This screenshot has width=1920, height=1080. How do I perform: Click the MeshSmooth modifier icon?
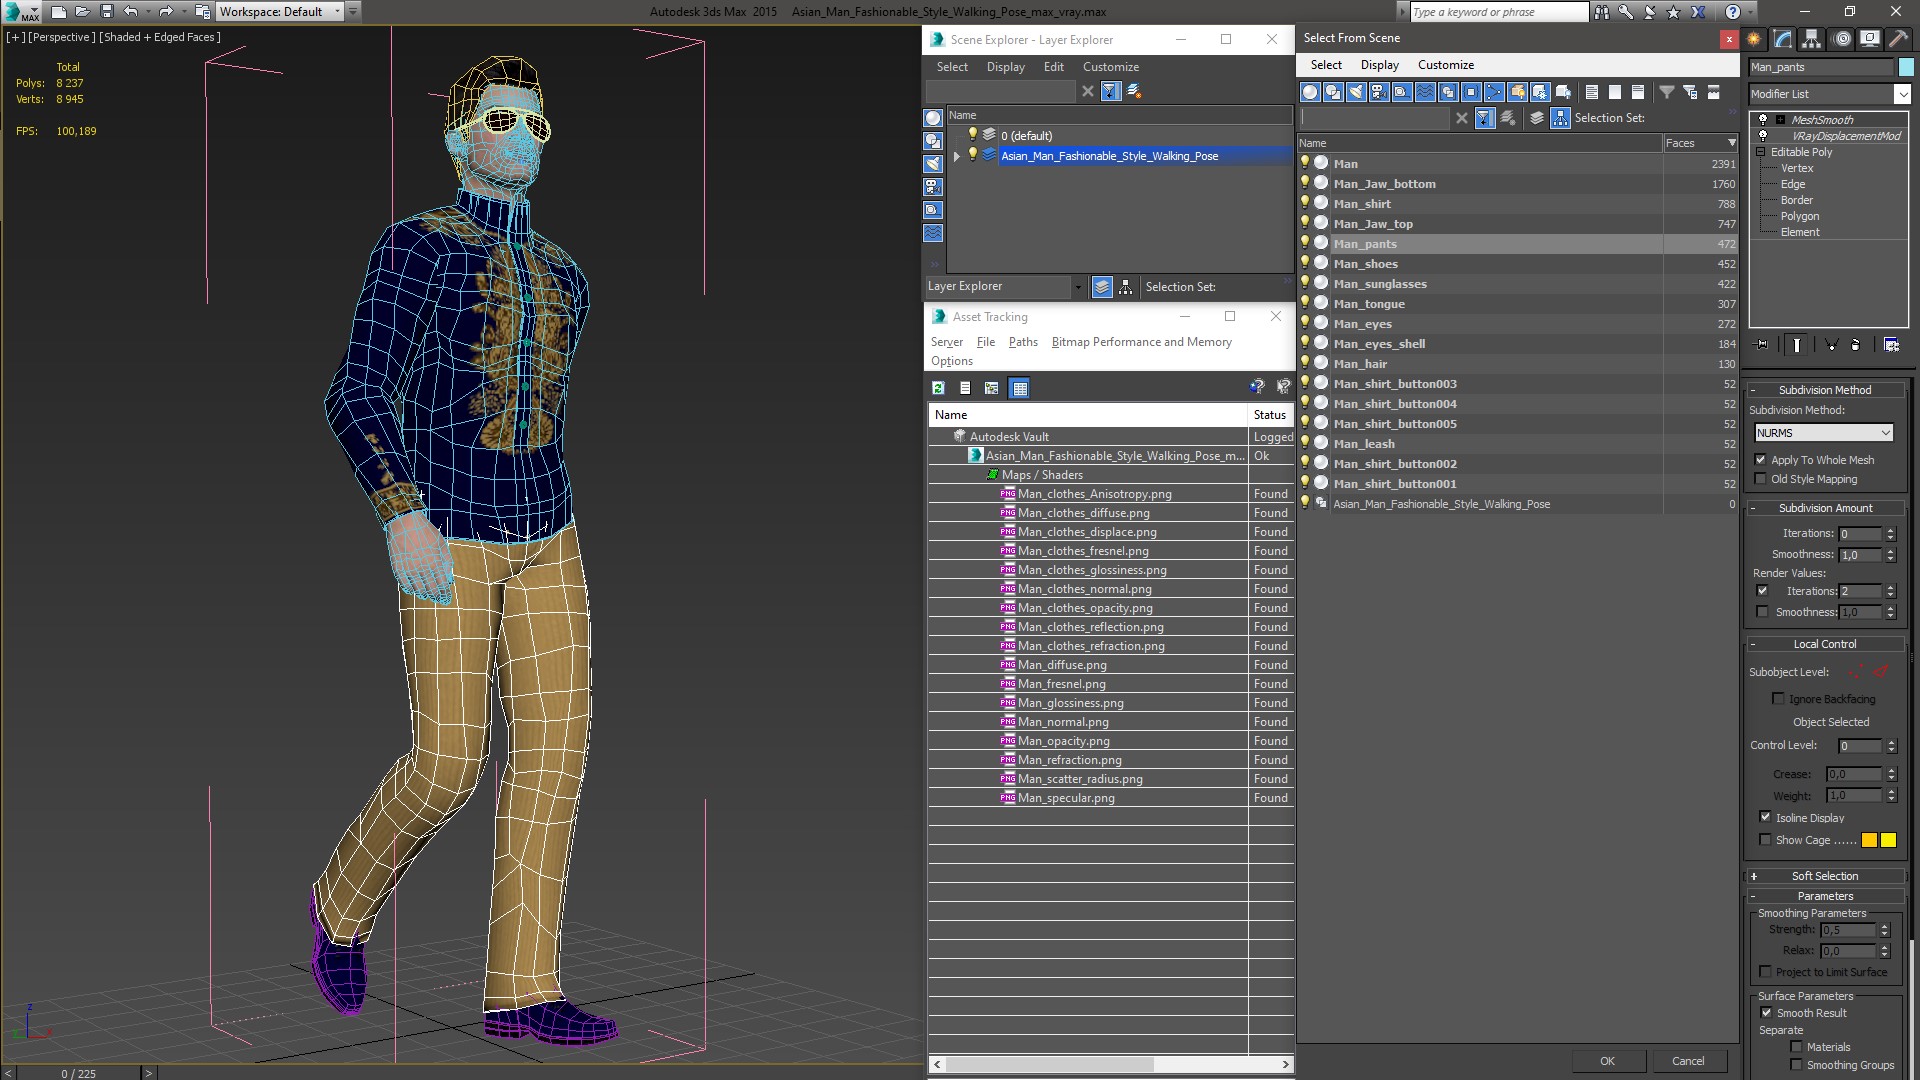[1763, 119]
